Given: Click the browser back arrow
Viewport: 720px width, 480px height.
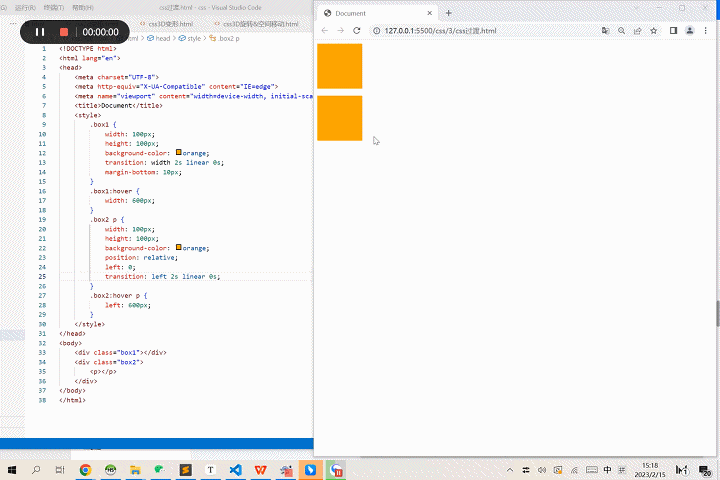Looking at the screenshot, I should (325, 31).
